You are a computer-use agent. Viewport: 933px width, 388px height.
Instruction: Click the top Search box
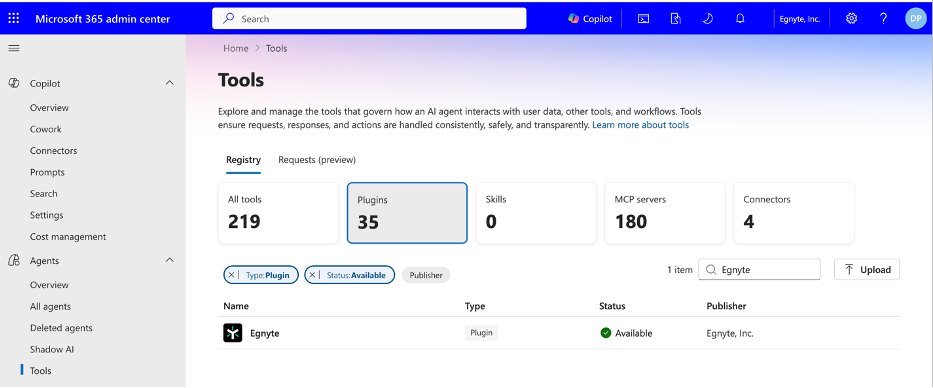coord(369,18)
